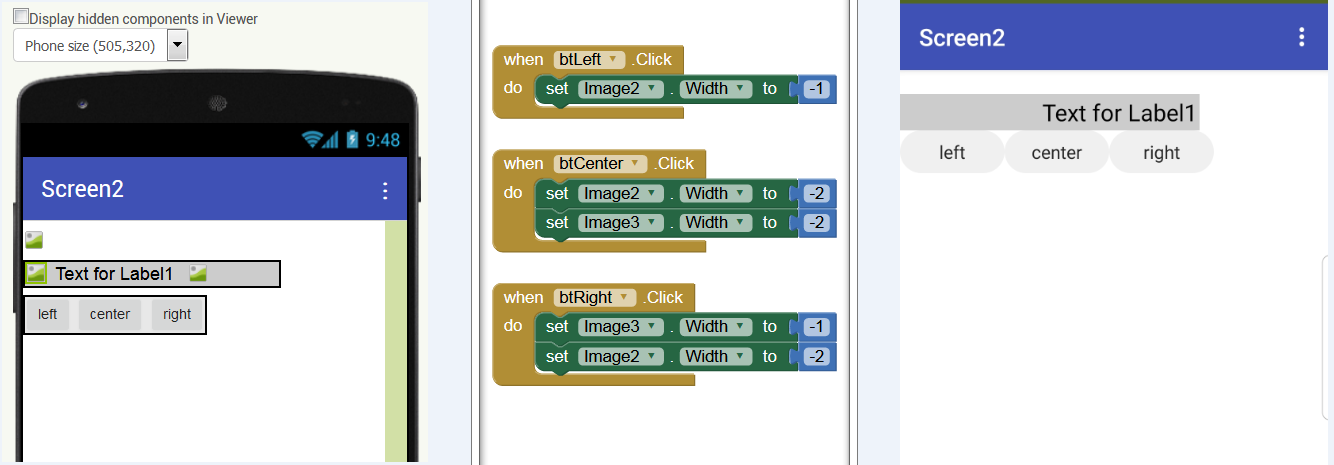Click the battery icon in phone status bar
The image size is (1334, 465).
(352, 140)
